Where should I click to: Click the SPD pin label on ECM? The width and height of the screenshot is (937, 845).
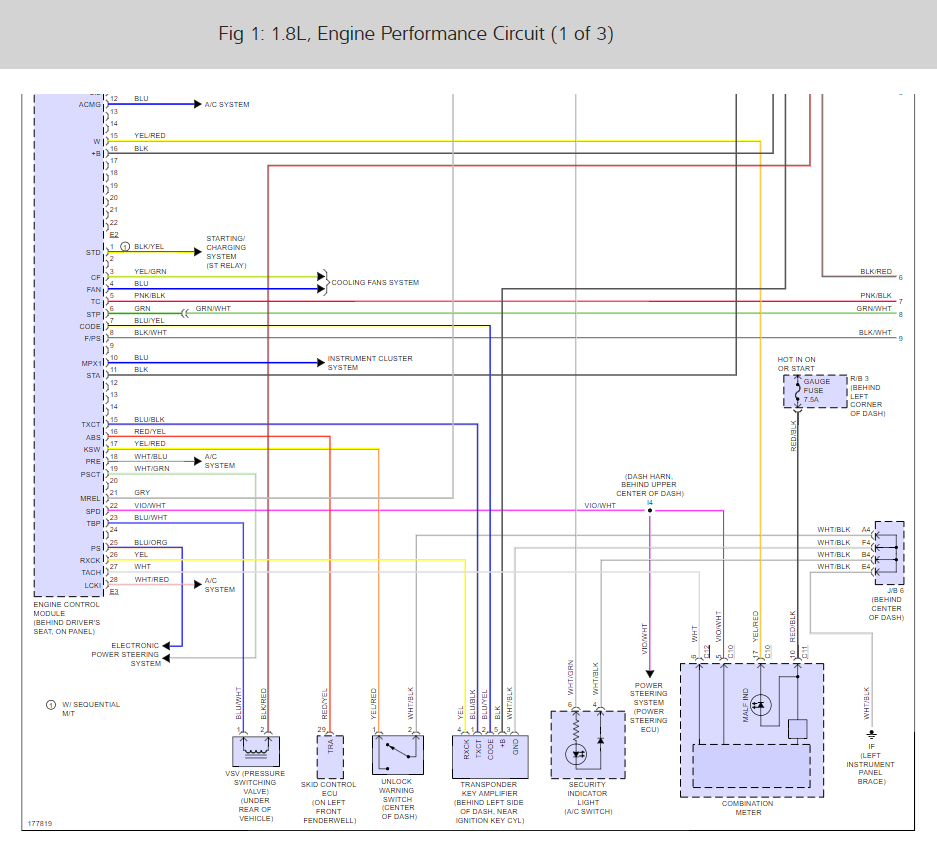93,512
